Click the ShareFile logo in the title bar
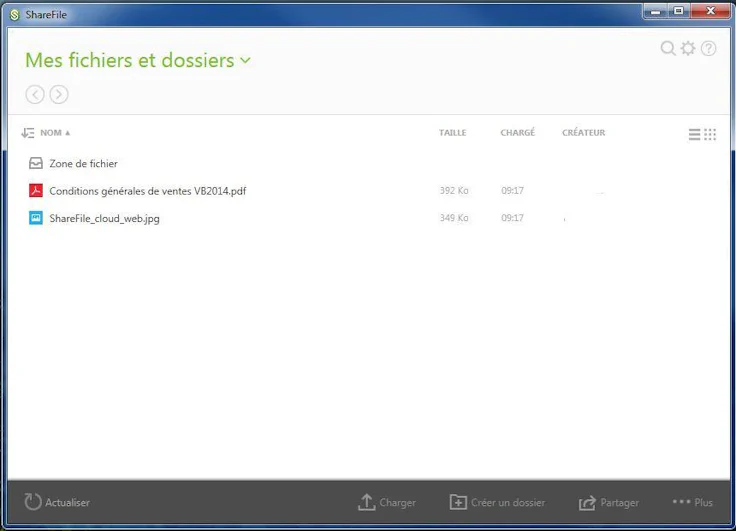 click(15, 15)
